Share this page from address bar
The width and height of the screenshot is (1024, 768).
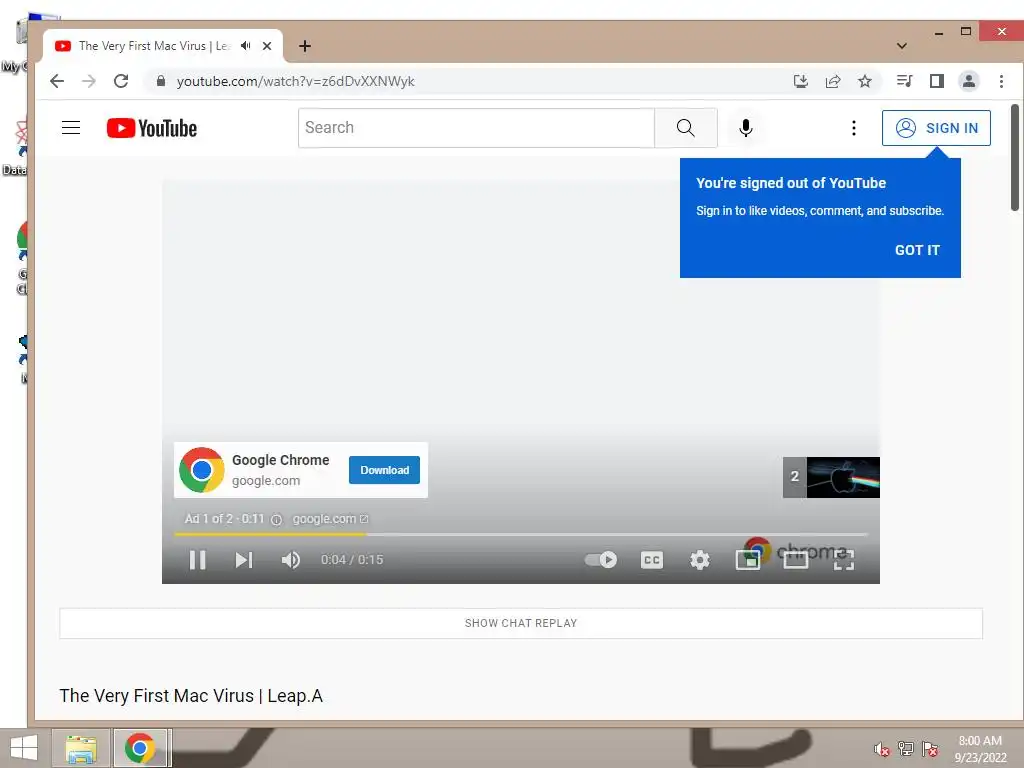833,81
